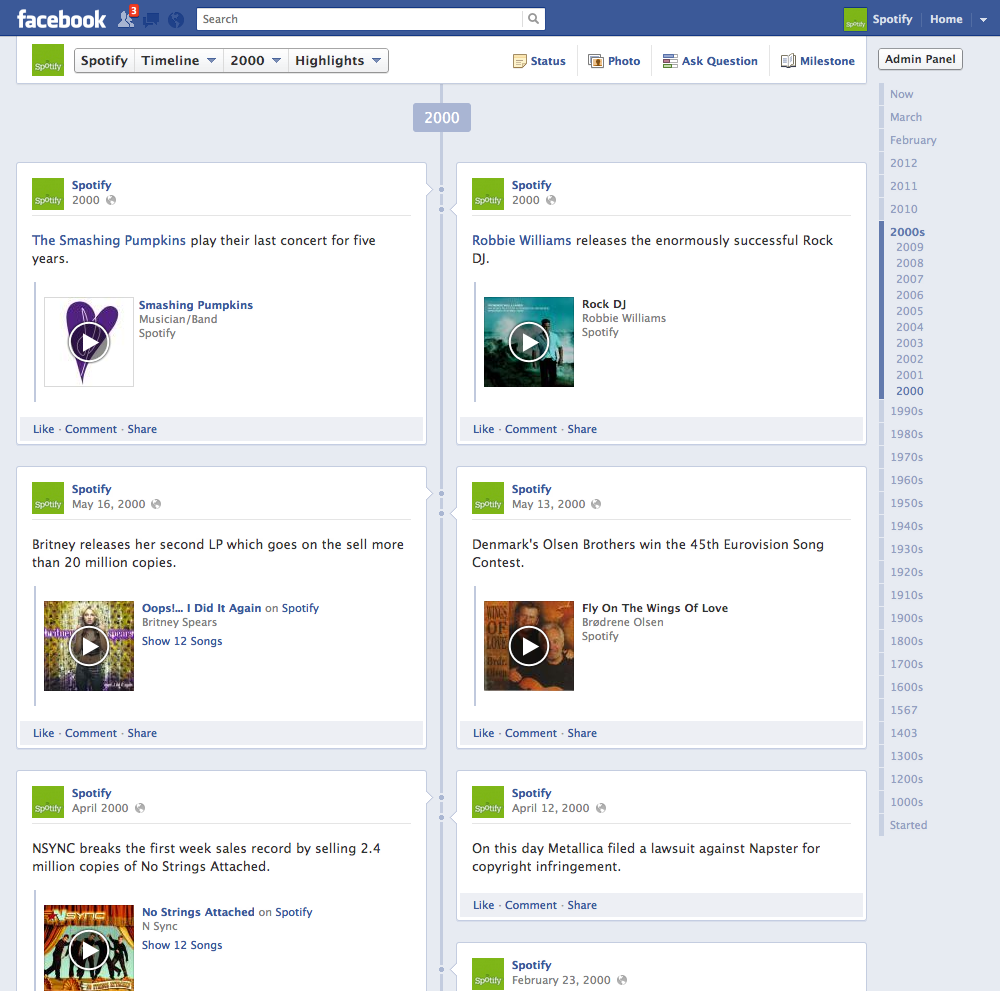This screenshot has width=1000, height=991.
Task: Open the Highlights filter dropdown
Action: pyautogui.click(x=338, y=61)
